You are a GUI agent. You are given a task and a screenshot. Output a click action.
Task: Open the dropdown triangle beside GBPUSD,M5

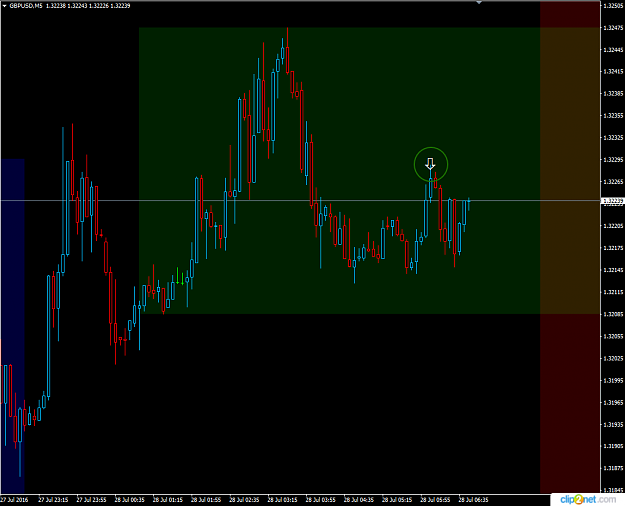tap(4, 6)
